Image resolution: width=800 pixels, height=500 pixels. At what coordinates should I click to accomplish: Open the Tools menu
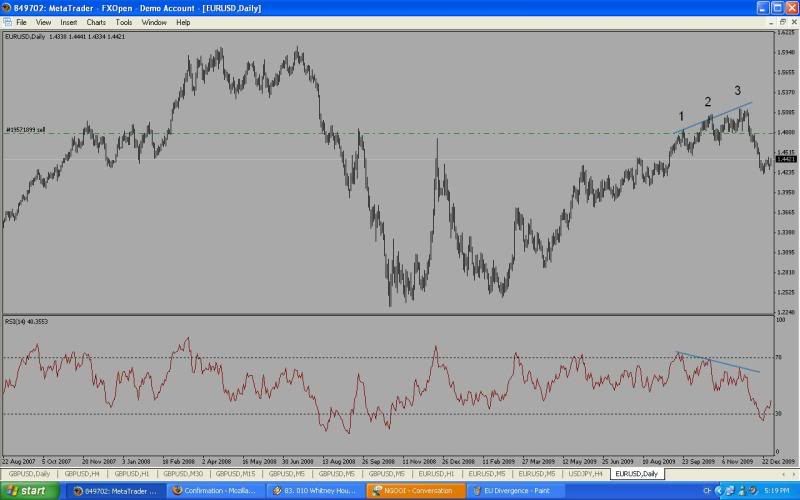(123, 21)
